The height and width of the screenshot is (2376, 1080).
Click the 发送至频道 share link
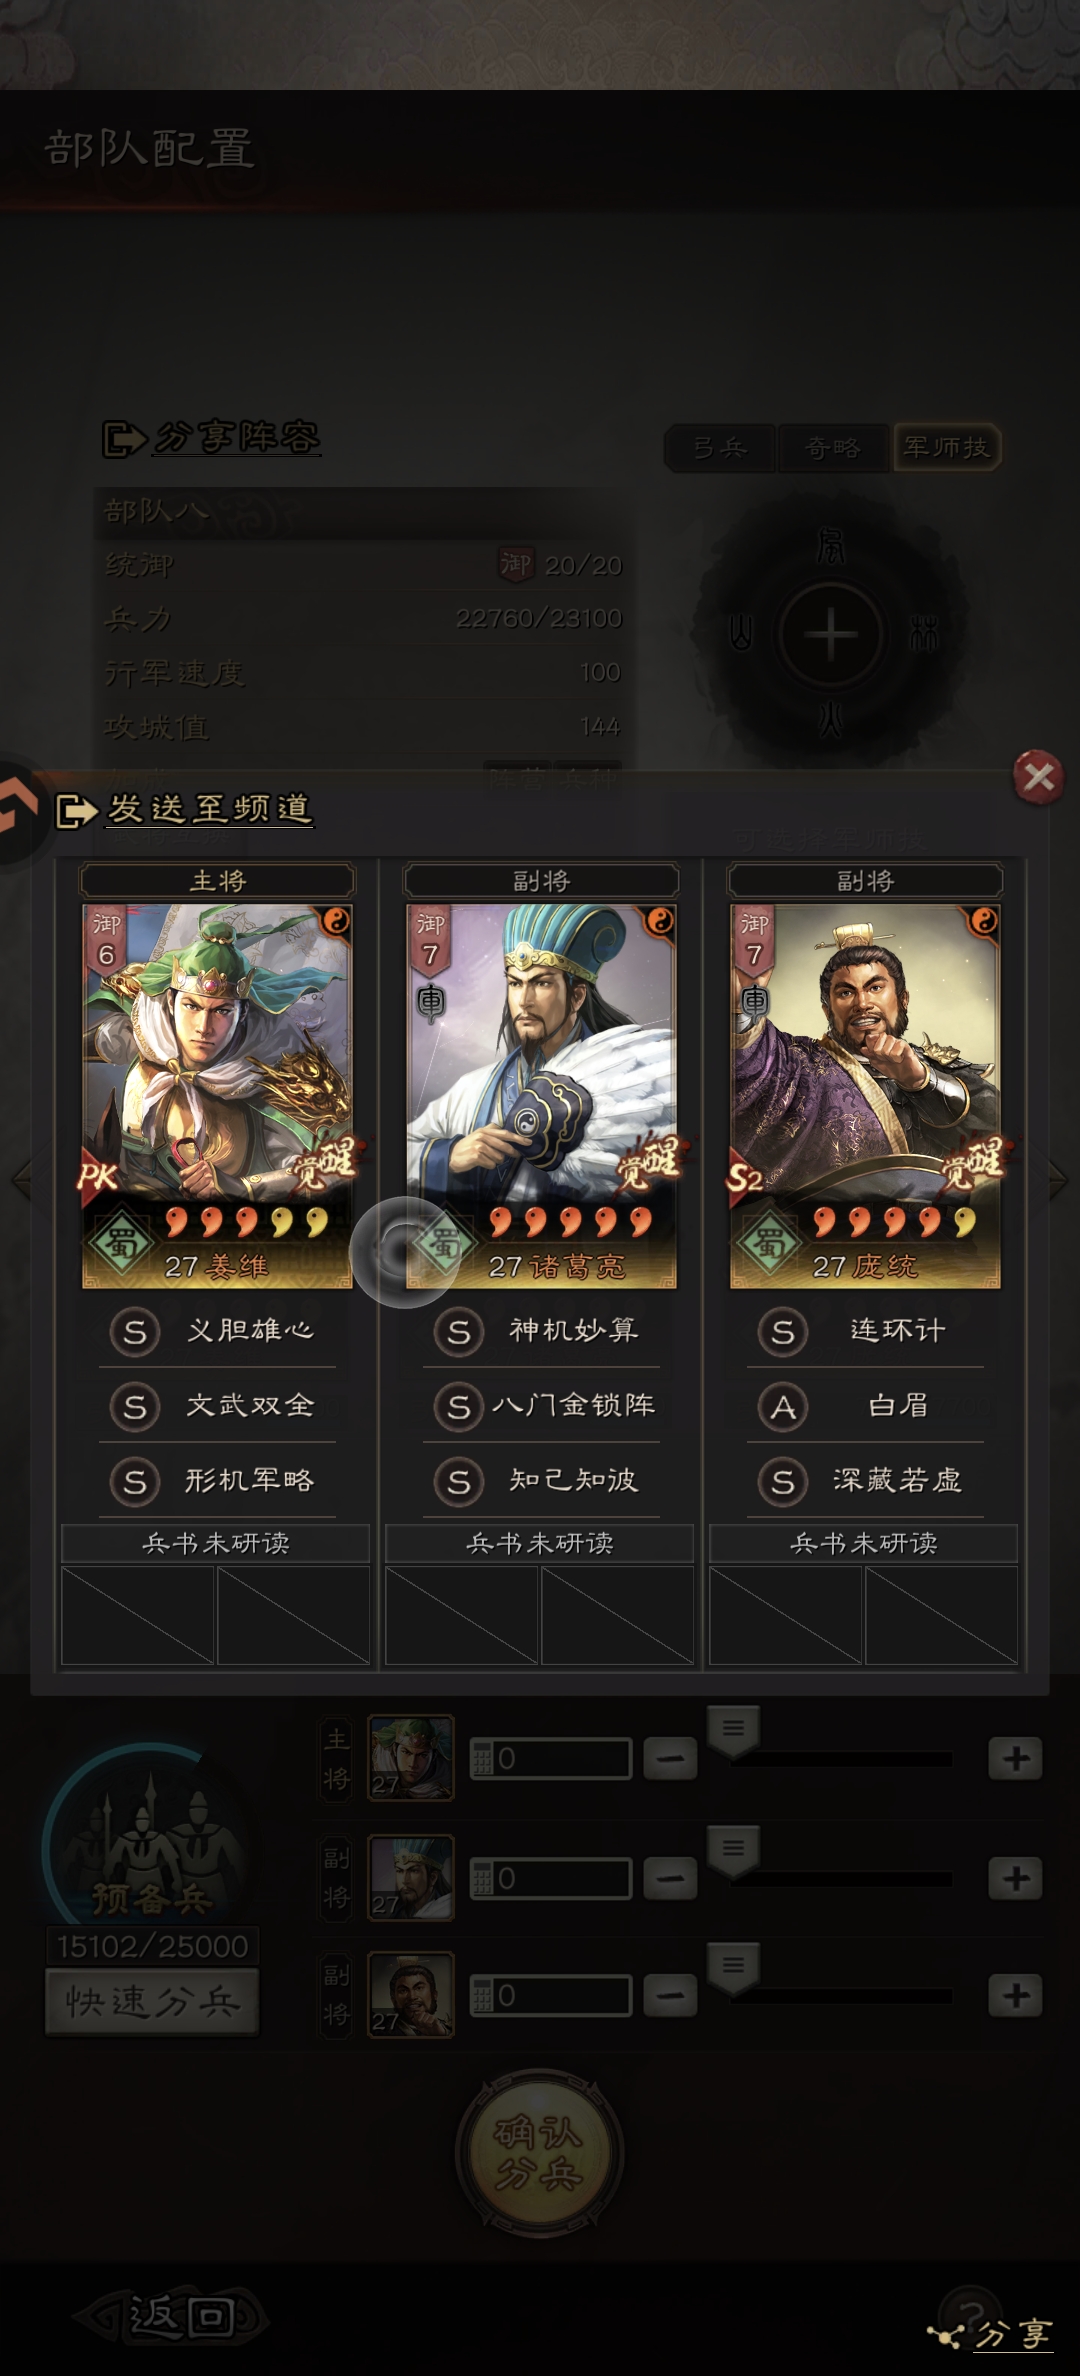point(210,808)
